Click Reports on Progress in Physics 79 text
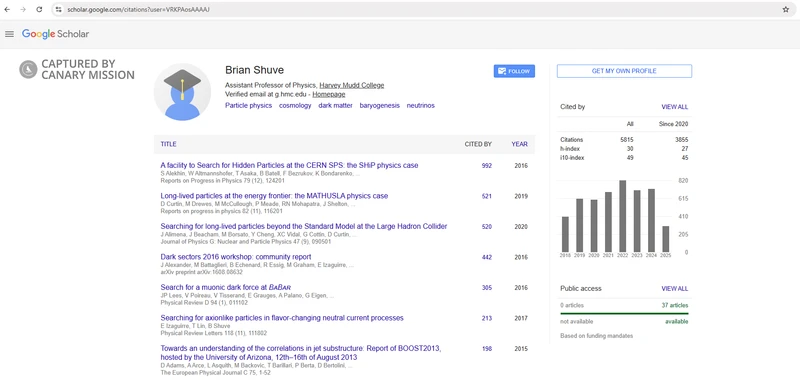Viewport: 800px width, 380px height. tap(222, 181)
